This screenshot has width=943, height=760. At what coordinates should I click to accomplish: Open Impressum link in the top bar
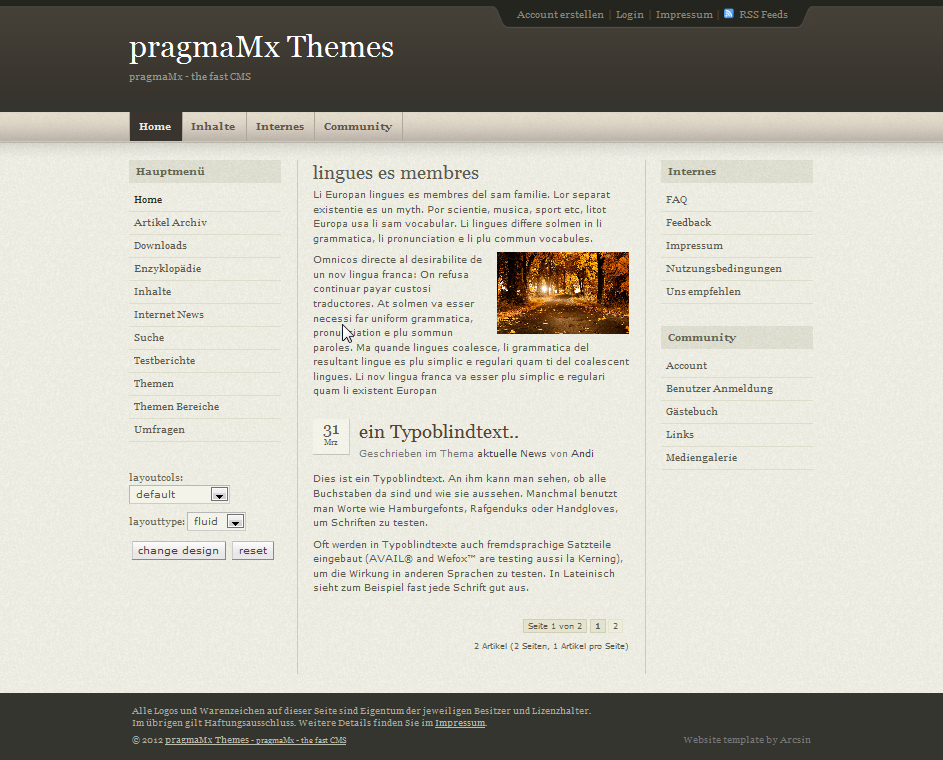coord(684,14)
